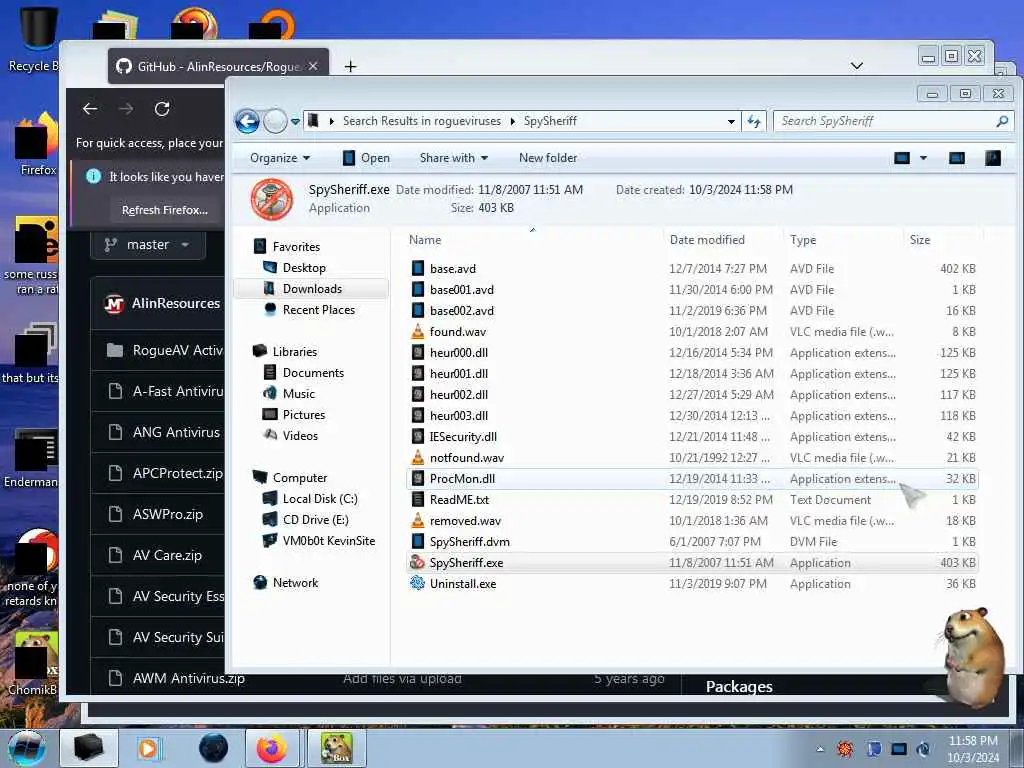Open the Organize menu

pyautogui.click(x=280, y=158)
